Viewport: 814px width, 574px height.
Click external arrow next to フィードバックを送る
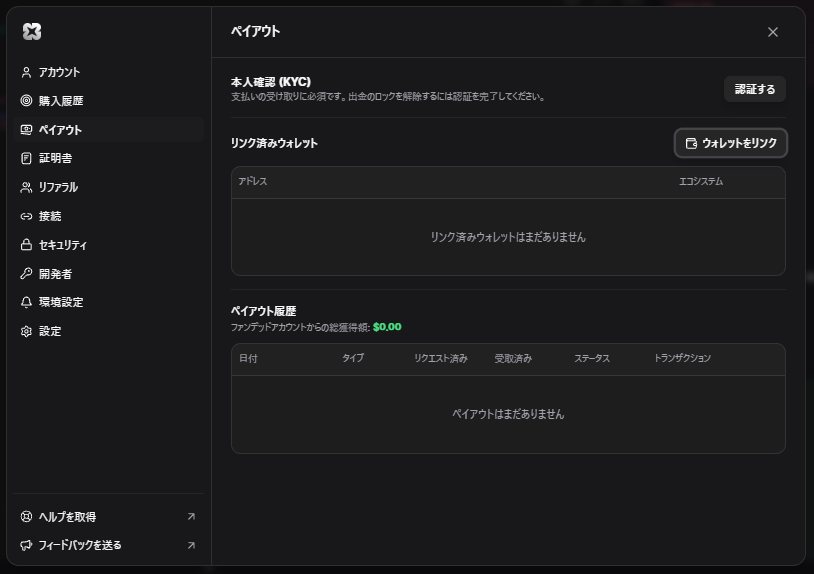pos(191,545)
